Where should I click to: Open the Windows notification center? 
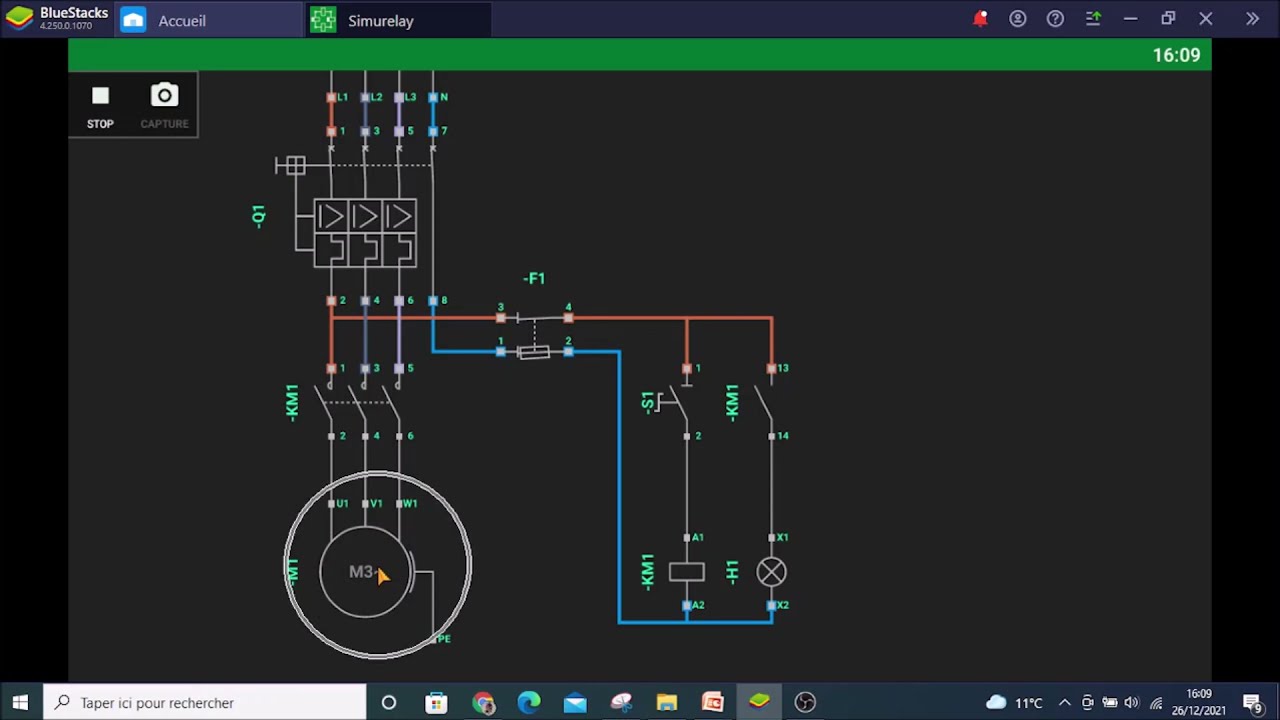(1252, 703)
